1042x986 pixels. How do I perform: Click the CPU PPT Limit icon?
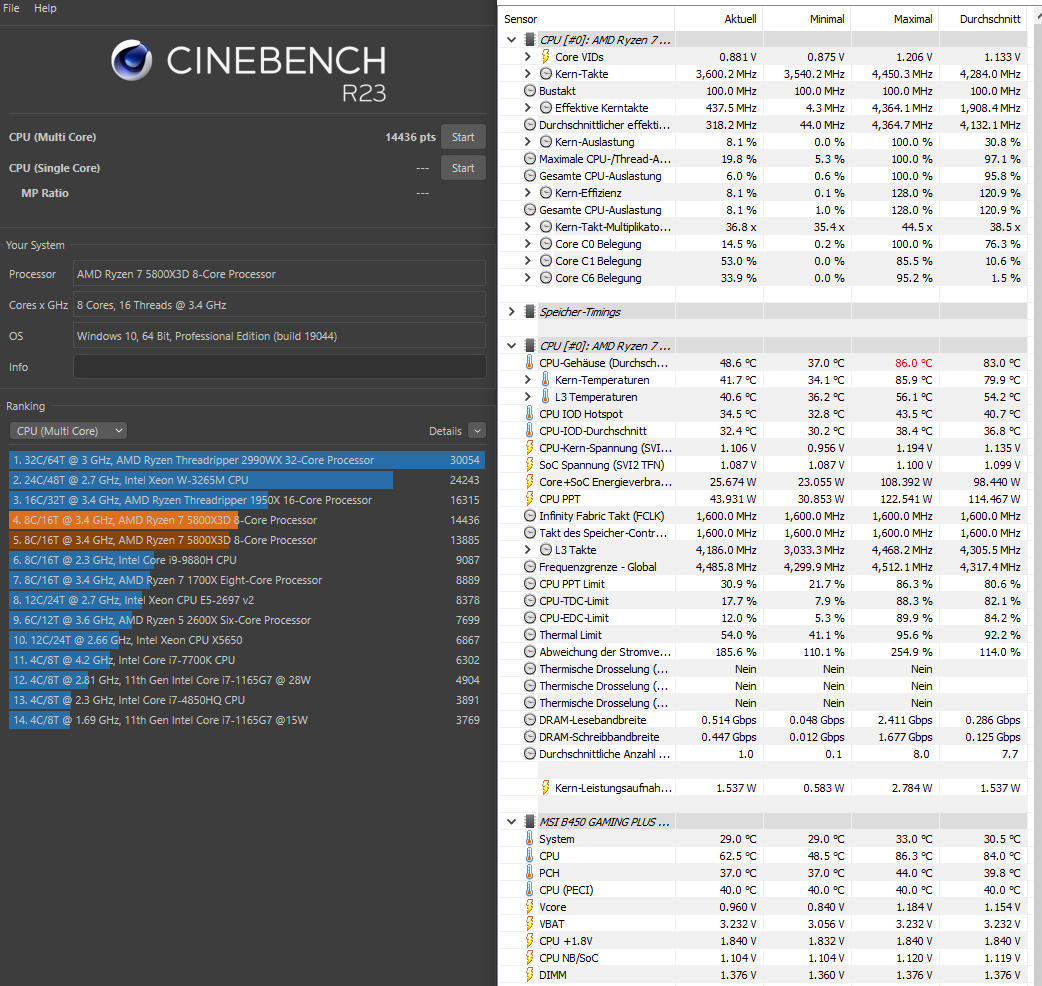pyautogui.click(x=530, y=583)
